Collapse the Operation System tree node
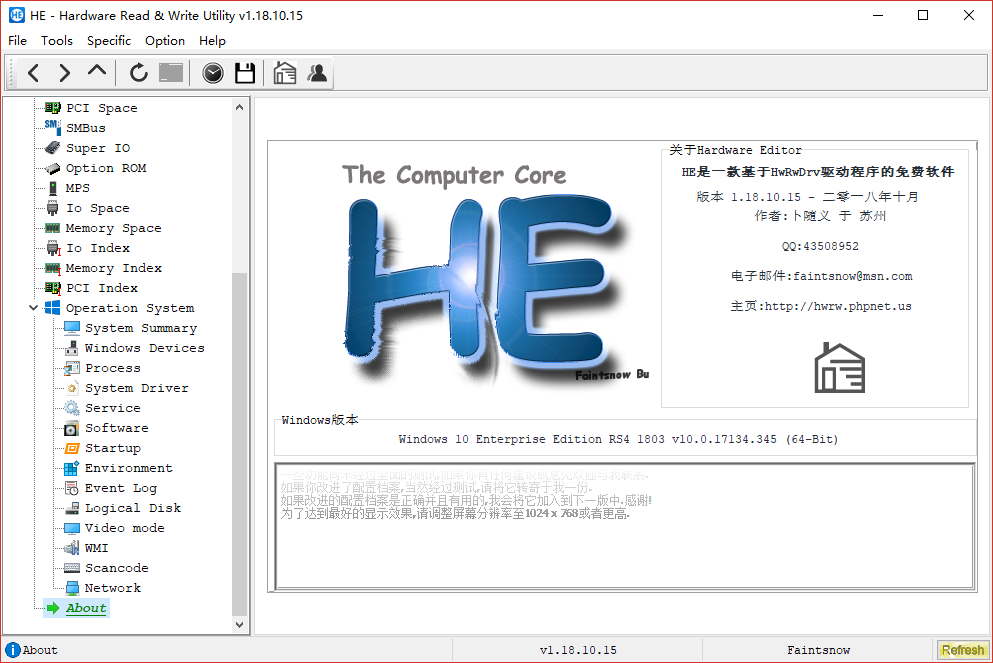The height and width of the screenshot is (663, 993). 33,308
